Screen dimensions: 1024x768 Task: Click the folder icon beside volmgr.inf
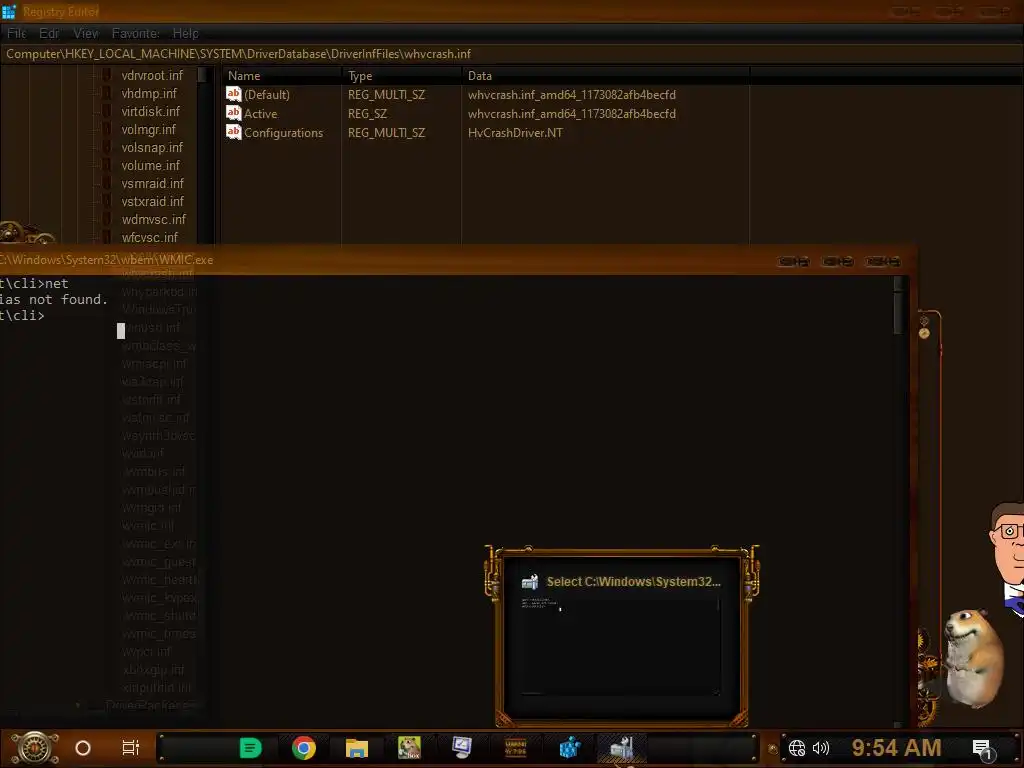(107, 129)
